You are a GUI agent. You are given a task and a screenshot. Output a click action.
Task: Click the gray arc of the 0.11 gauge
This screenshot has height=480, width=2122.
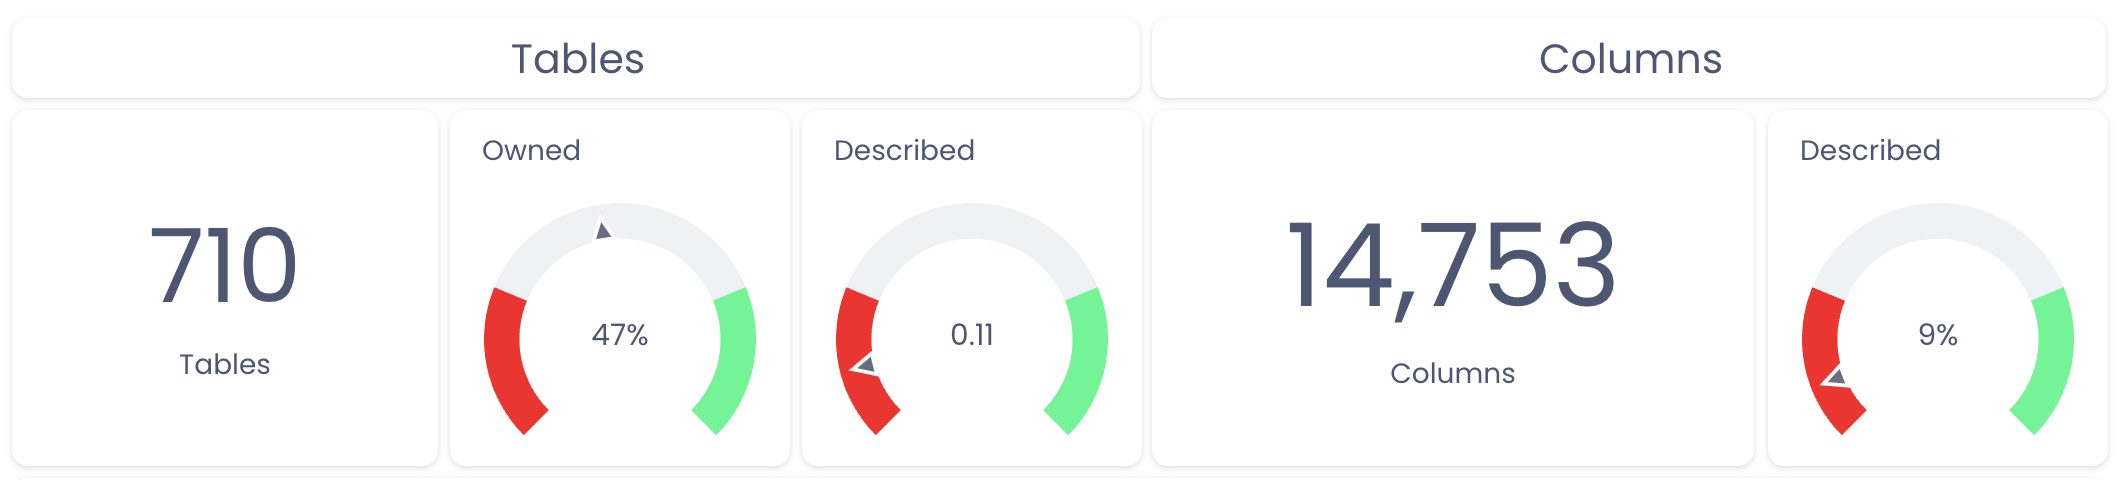point(972,221)
